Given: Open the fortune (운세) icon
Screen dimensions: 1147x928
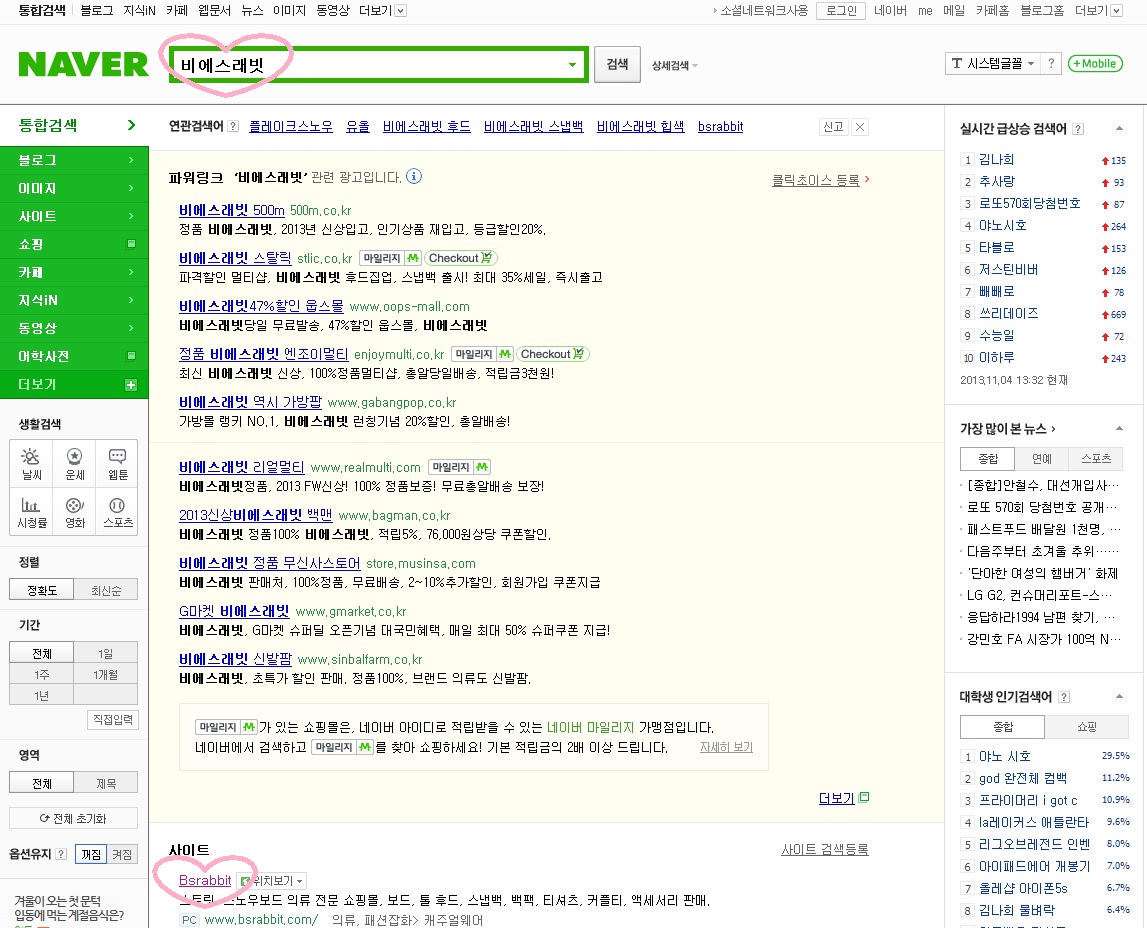Looking at the screenshot, I should 74,464.
